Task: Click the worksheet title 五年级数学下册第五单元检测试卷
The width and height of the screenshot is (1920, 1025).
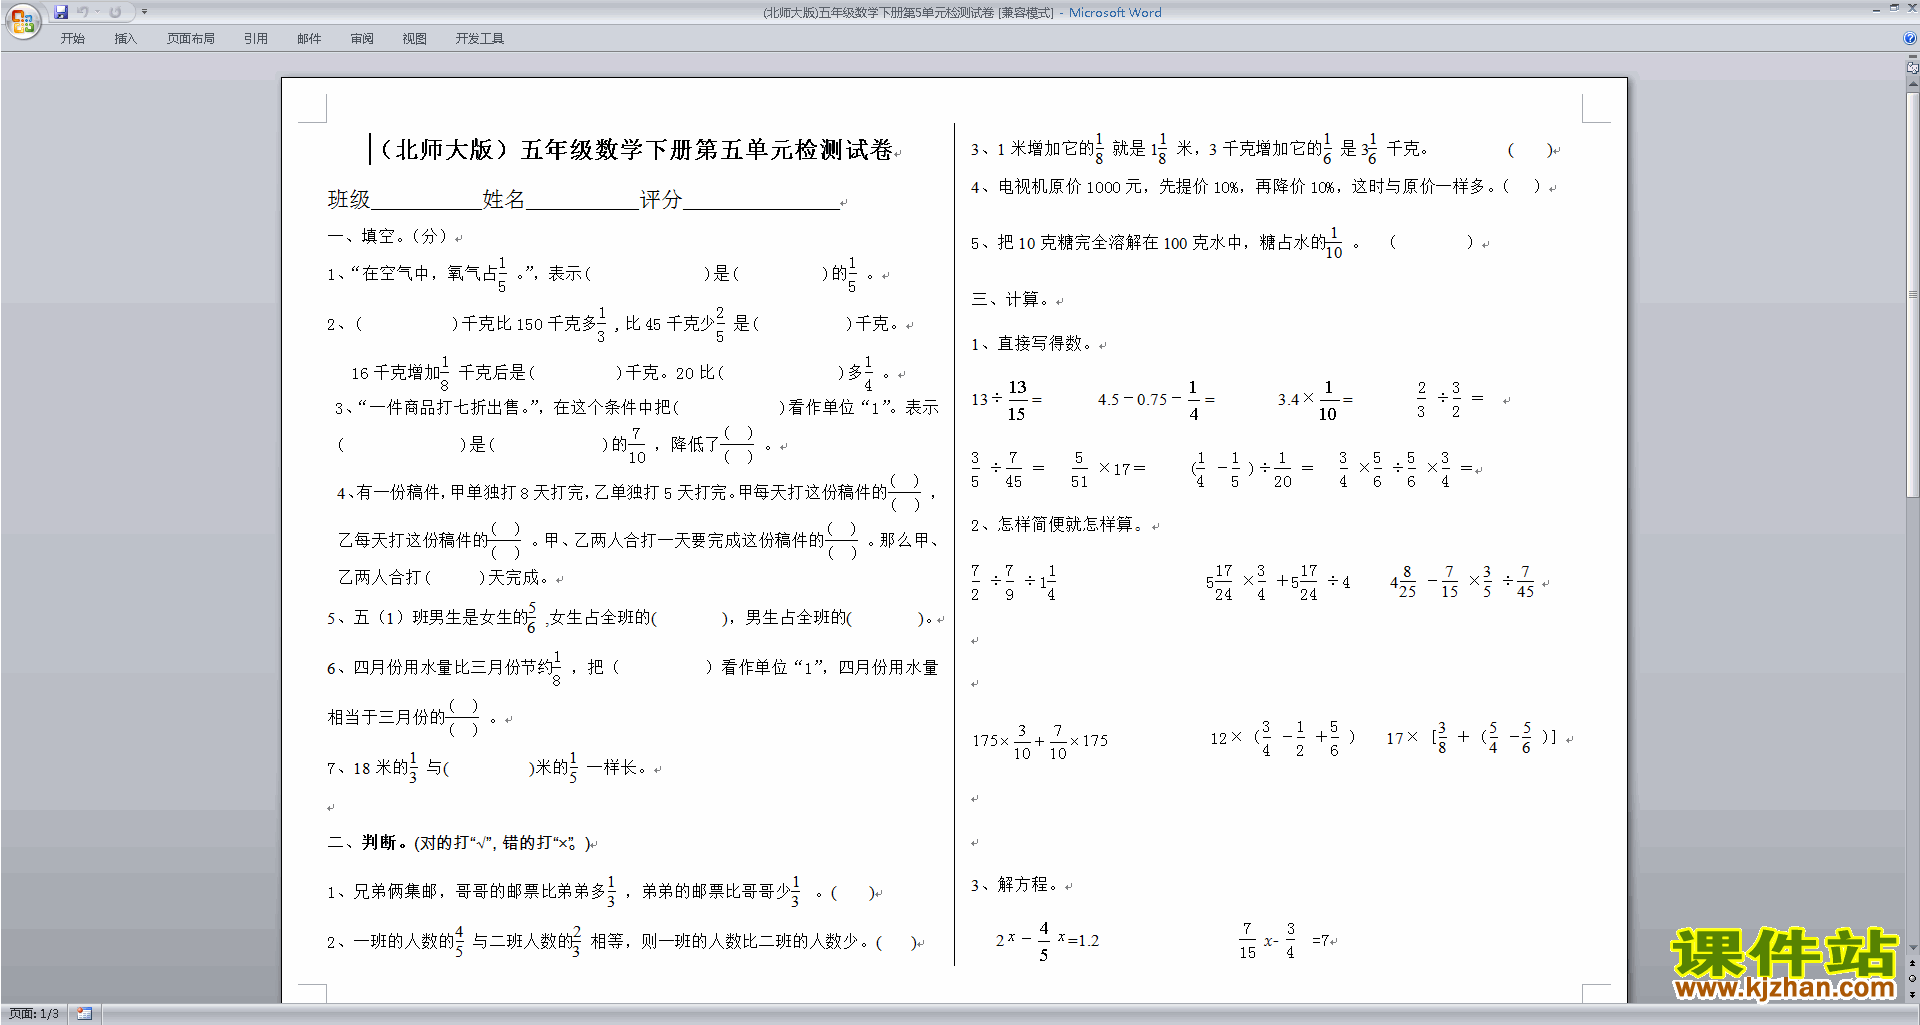Action: coord(706,150)
